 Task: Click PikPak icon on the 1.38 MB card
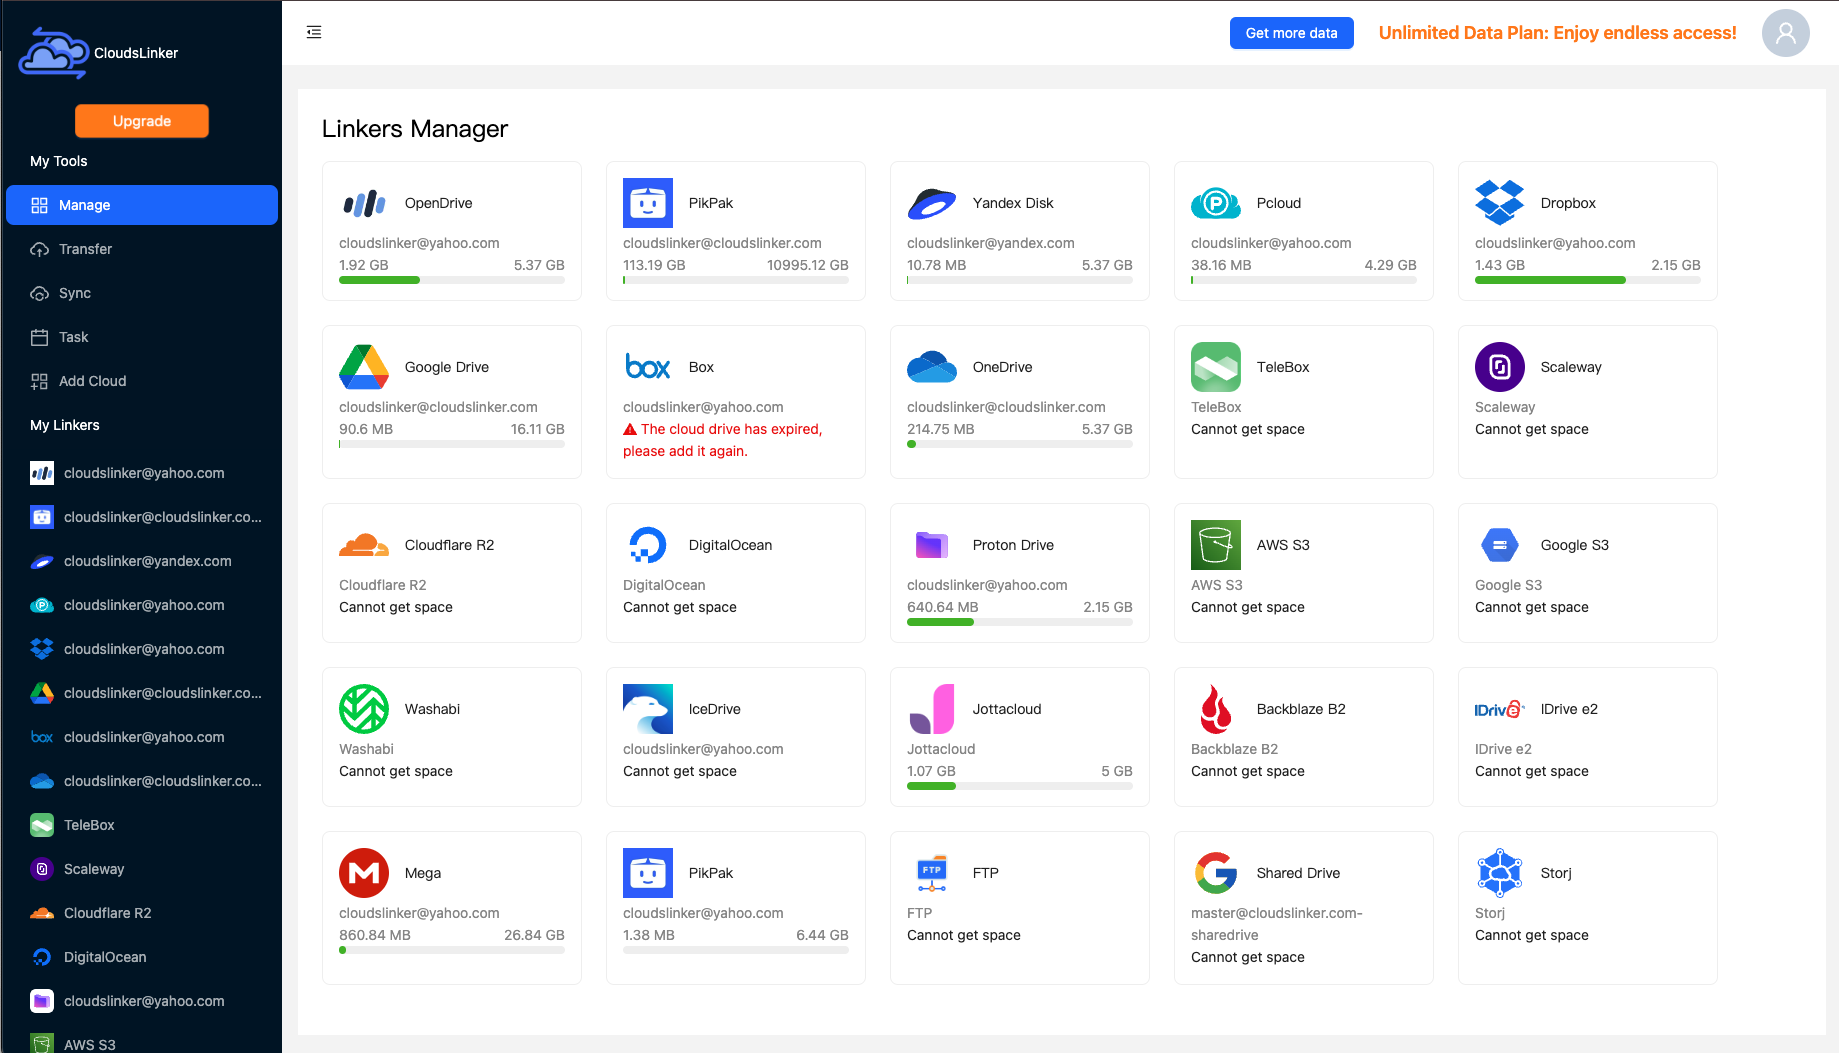pos(648,873)
